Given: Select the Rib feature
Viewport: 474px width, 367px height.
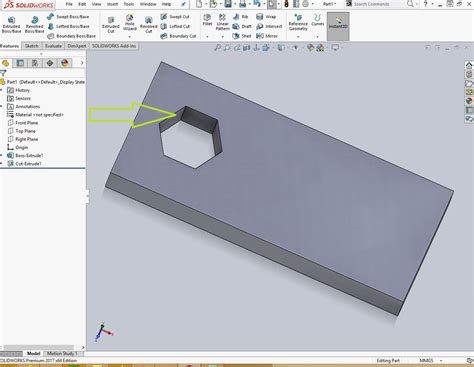Looking at the screenshot, I should click(240, 17).
